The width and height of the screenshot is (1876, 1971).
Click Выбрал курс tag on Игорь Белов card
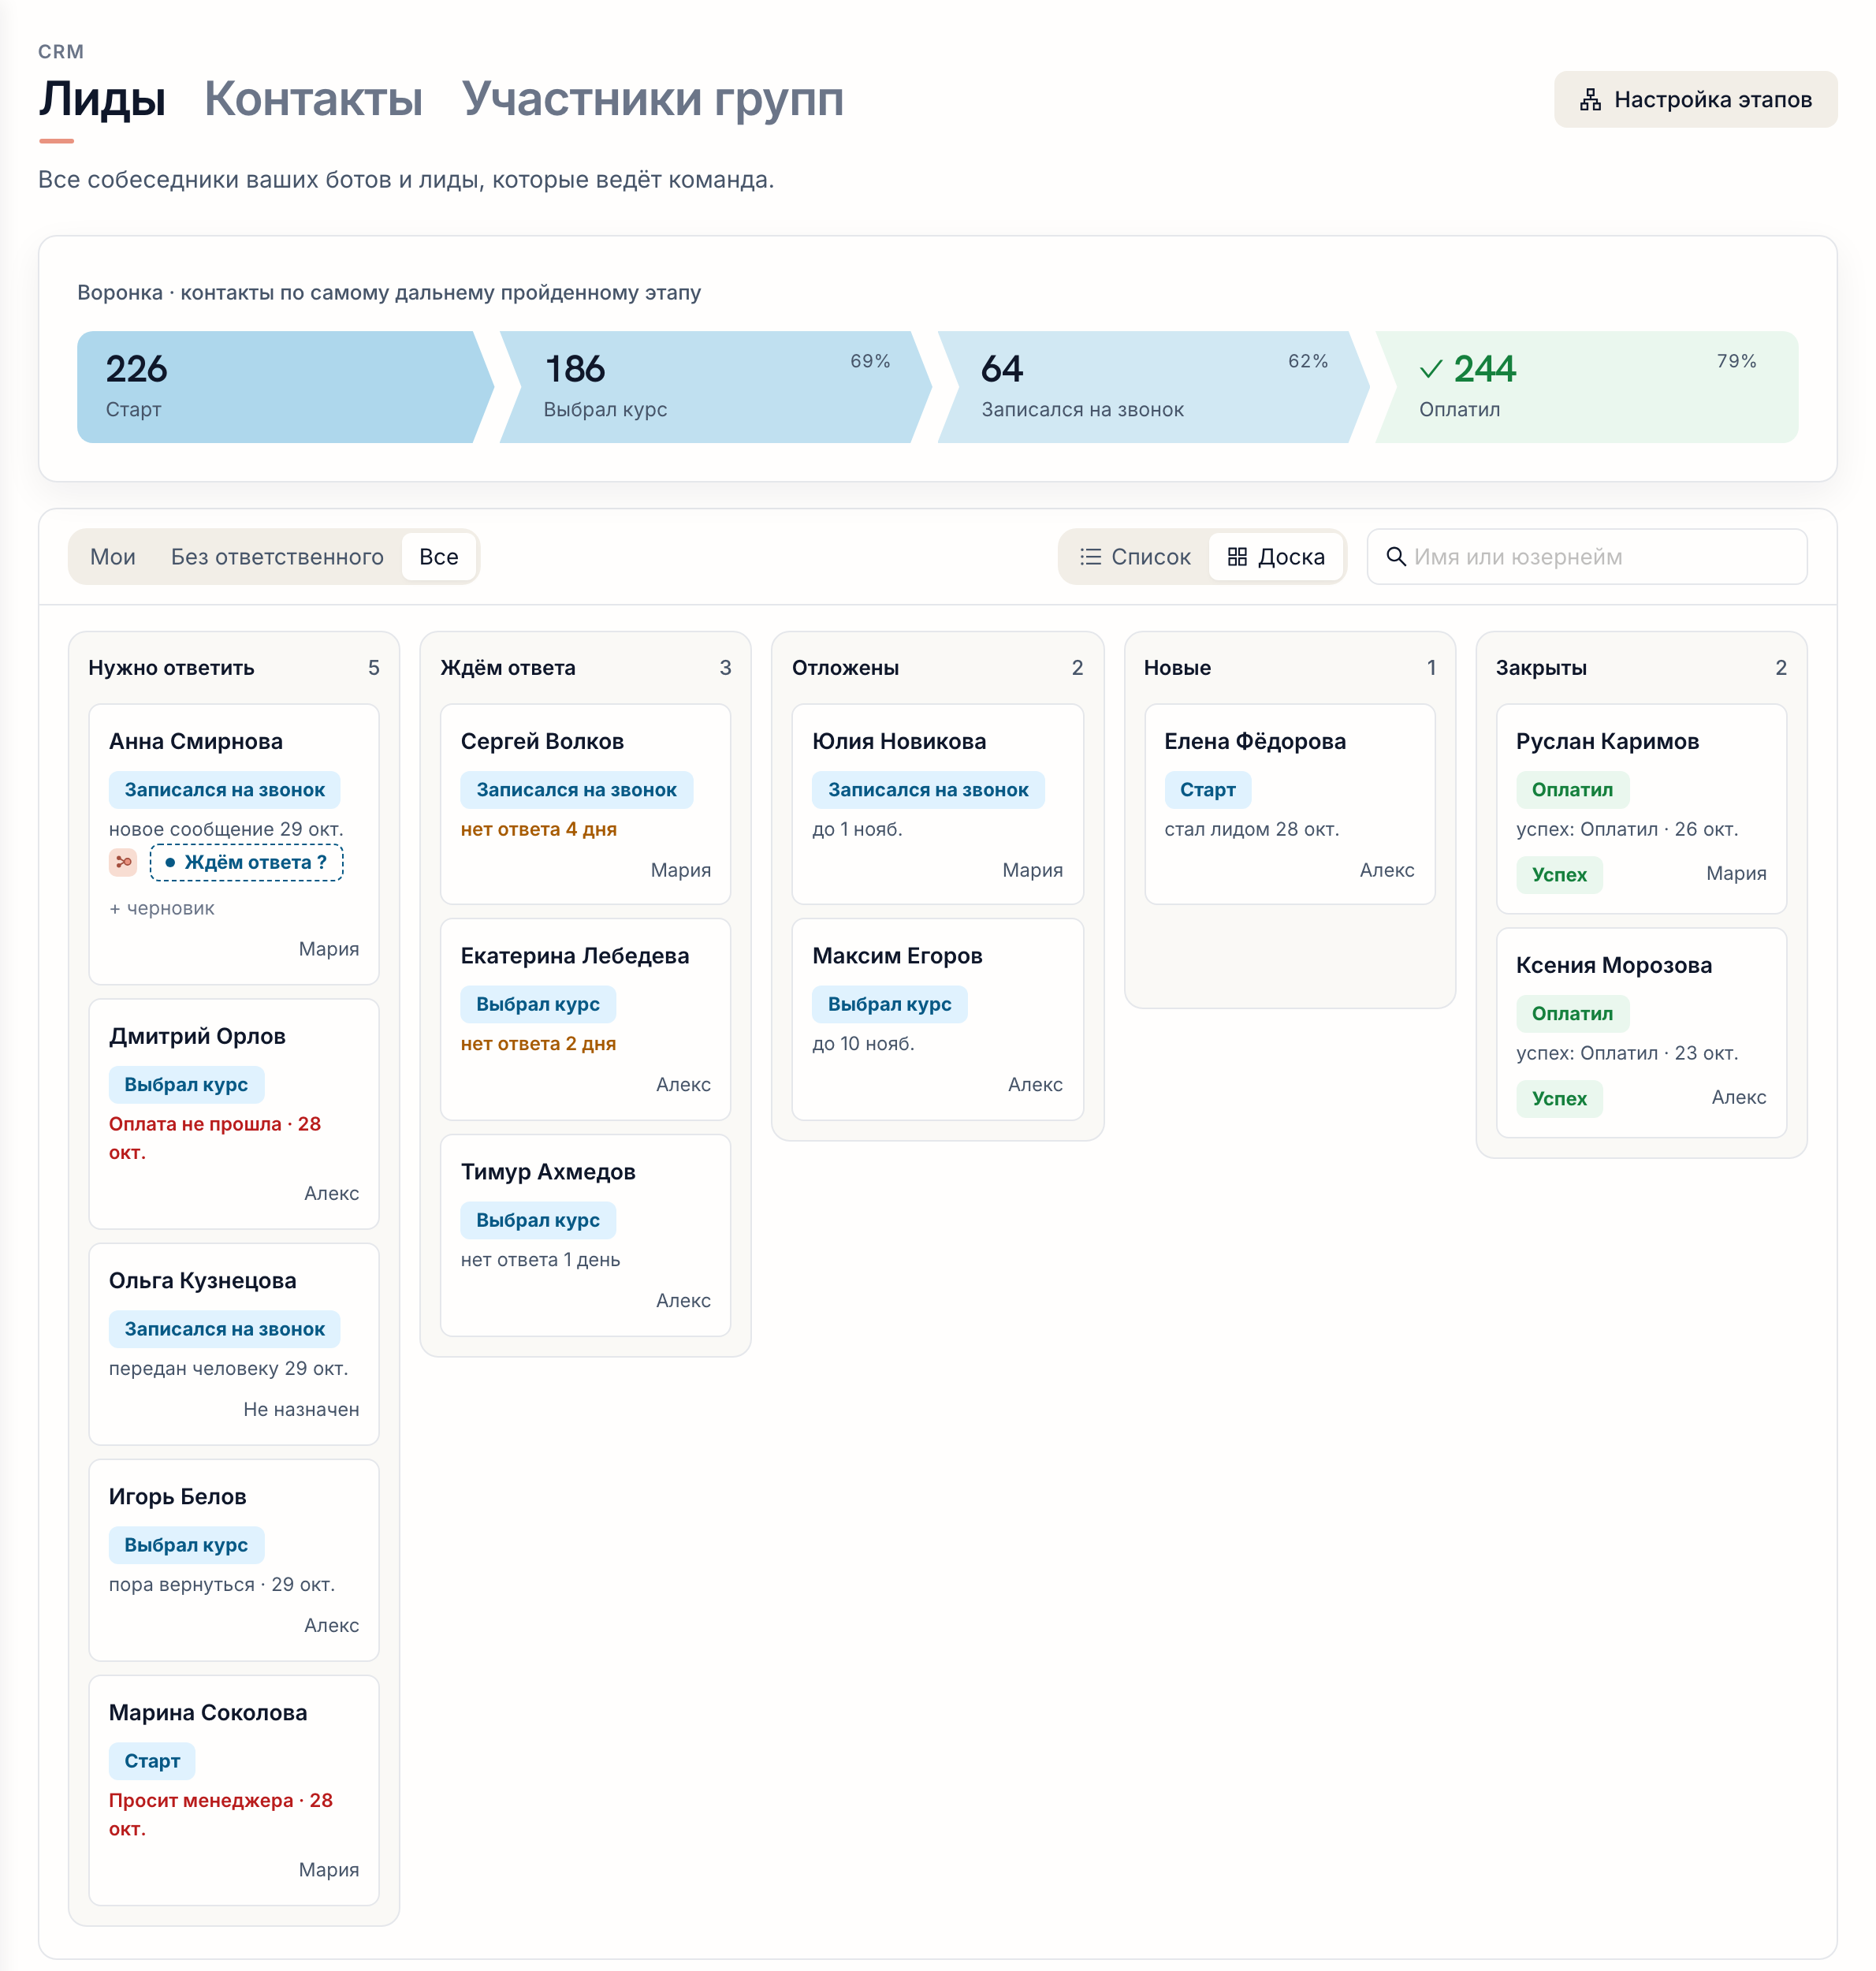186,1544
